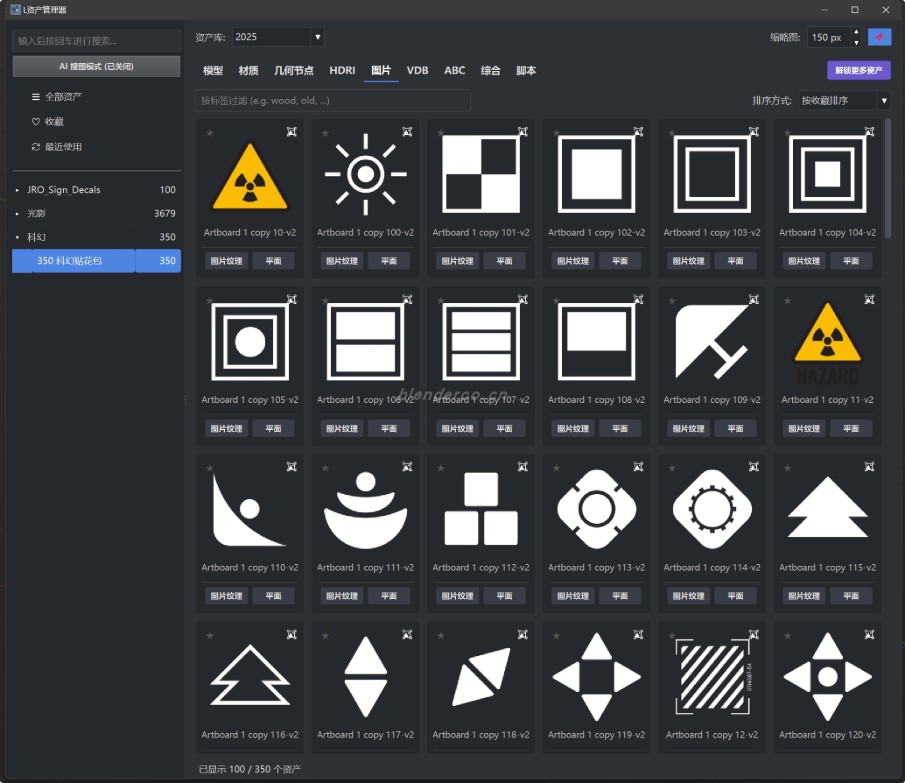Click corner icon on Artboard 1 copy 101-v2
This screenshot has height=783, width=905.
[522, 132]
